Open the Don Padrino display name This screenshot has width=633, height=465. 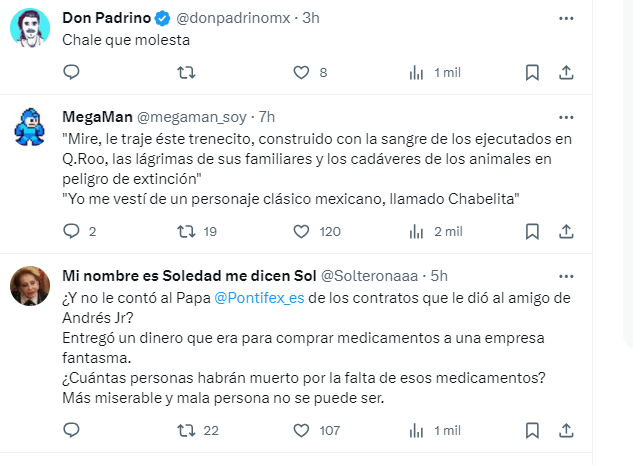pyautogui.click(x=102, y=18)
